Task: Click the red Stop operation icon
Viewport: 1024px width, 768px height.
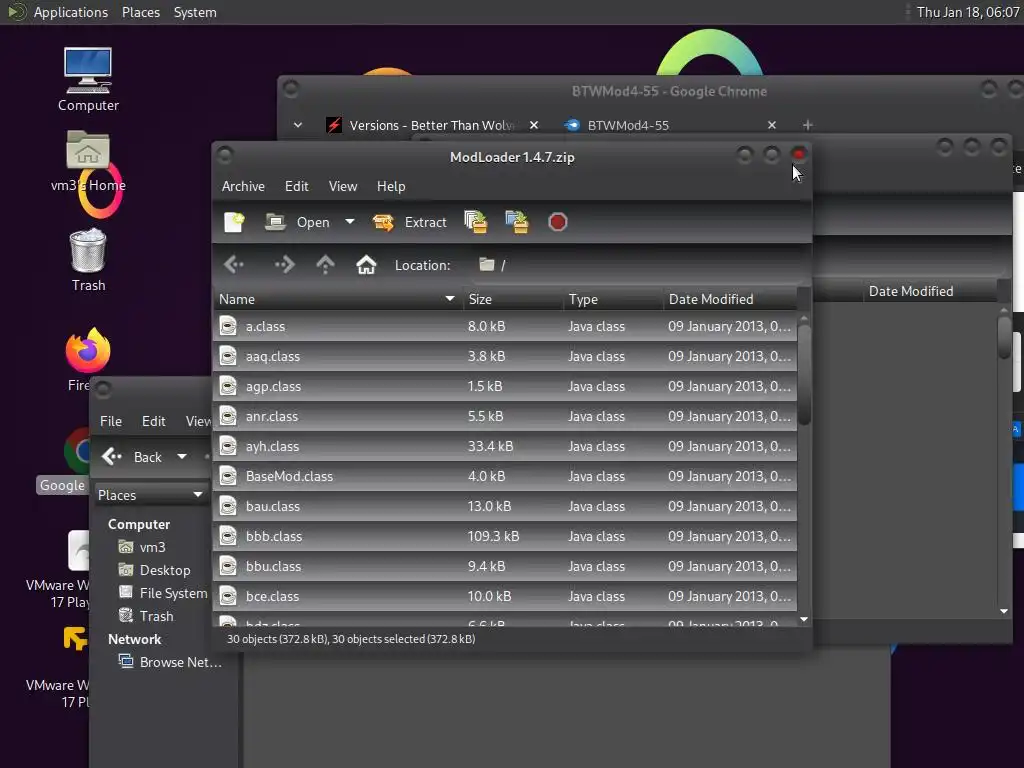Action: [558, 222]
